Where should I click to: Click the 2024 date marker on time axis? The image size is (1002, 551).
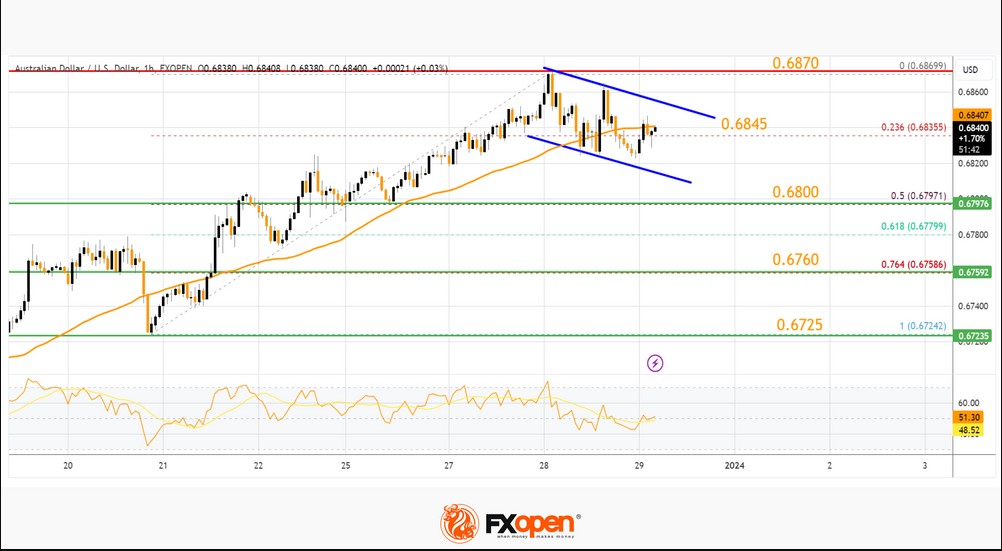(734, 465)
